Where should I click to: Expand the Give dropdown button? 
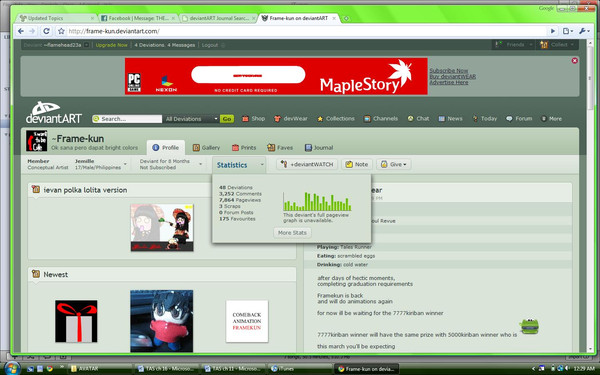point(394,164)
